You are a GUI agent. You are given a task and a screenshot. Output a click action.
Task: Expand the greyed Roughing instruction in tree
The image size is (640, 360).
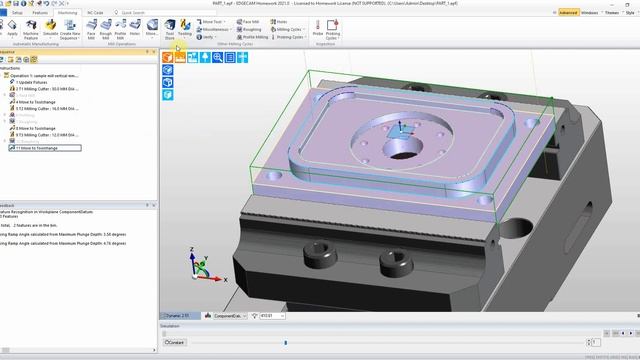5,122
